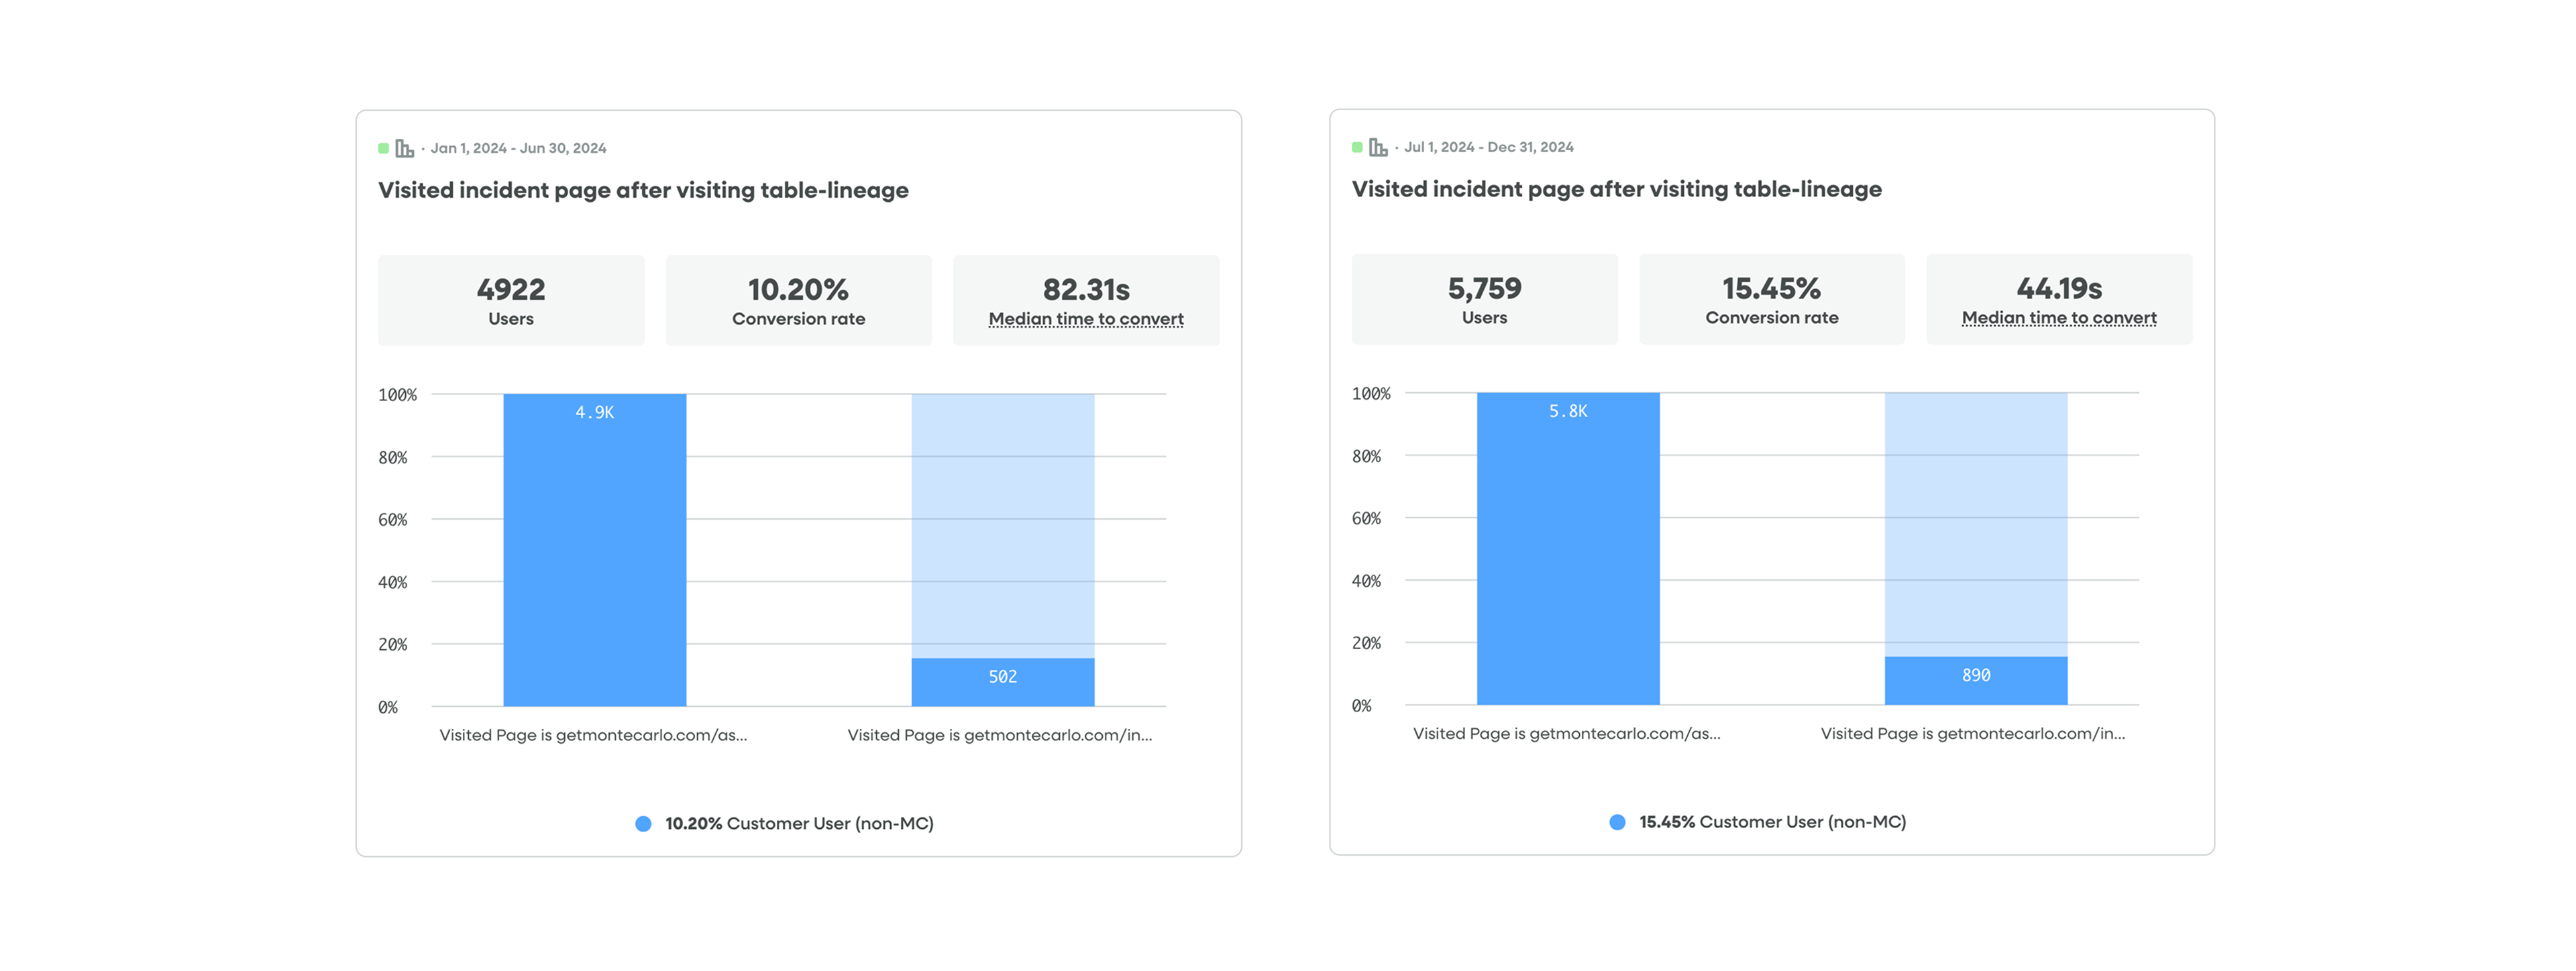Image resolution: width=2576 pixels, height=971 pixels.
Task: Click the 5.8K funnel bar
Action: coord(1568,549)
